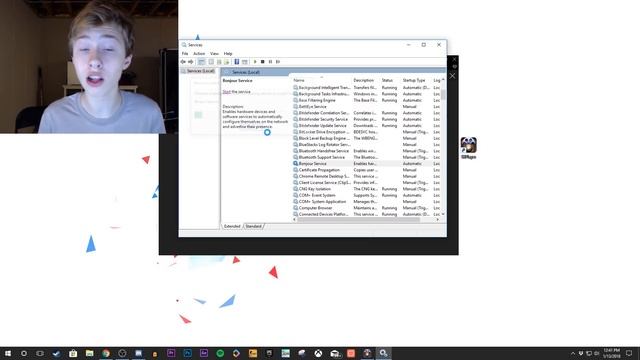Open Xbox app from the taskbar
This screenshot has width=640, height=360.
pos(318,353)
